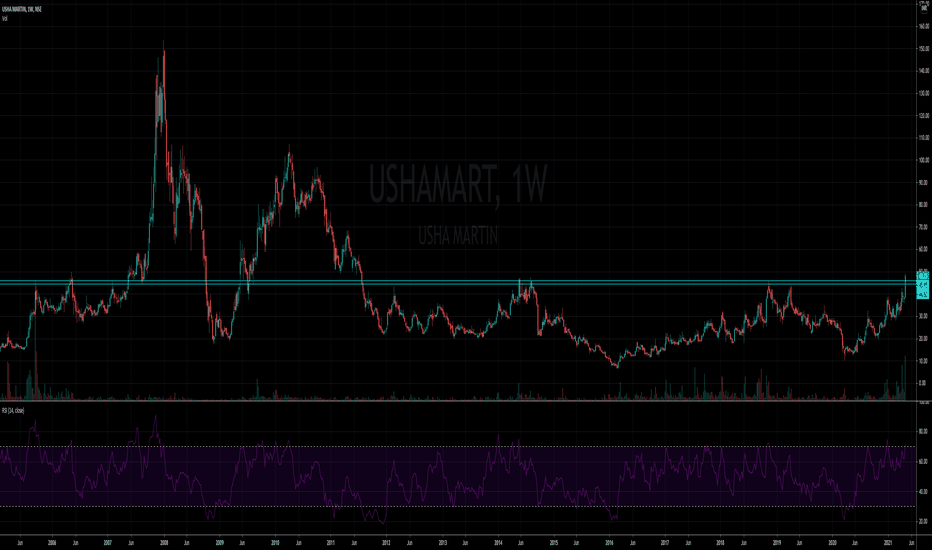
Task: Select the RSI lower dotted band line
Action: (x=458, y=506)
